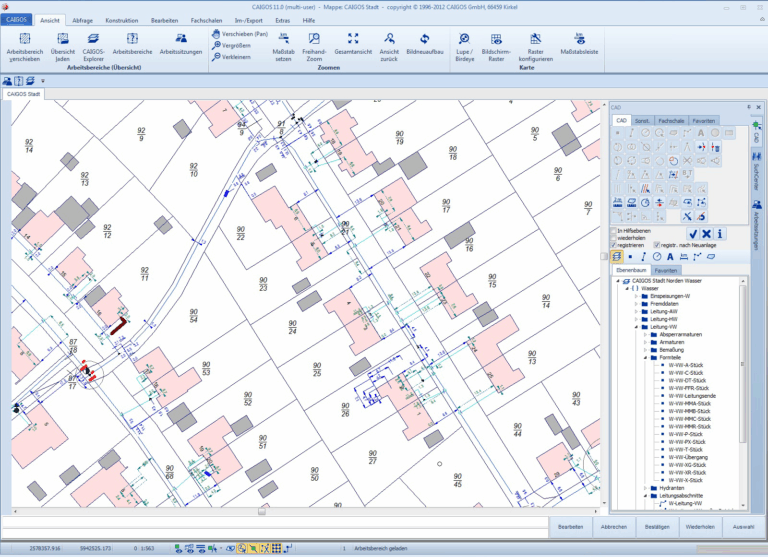Click the Freihand-Zoom ribbon icon

pos(315,39)
